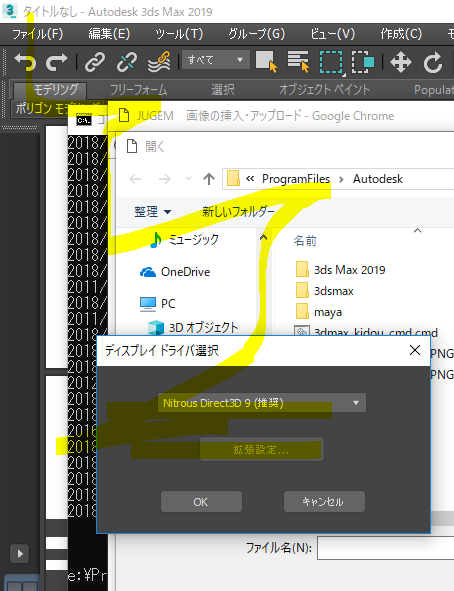Select PC in the navigation pane
Screen dimensions: 454x591
(157, 304)
